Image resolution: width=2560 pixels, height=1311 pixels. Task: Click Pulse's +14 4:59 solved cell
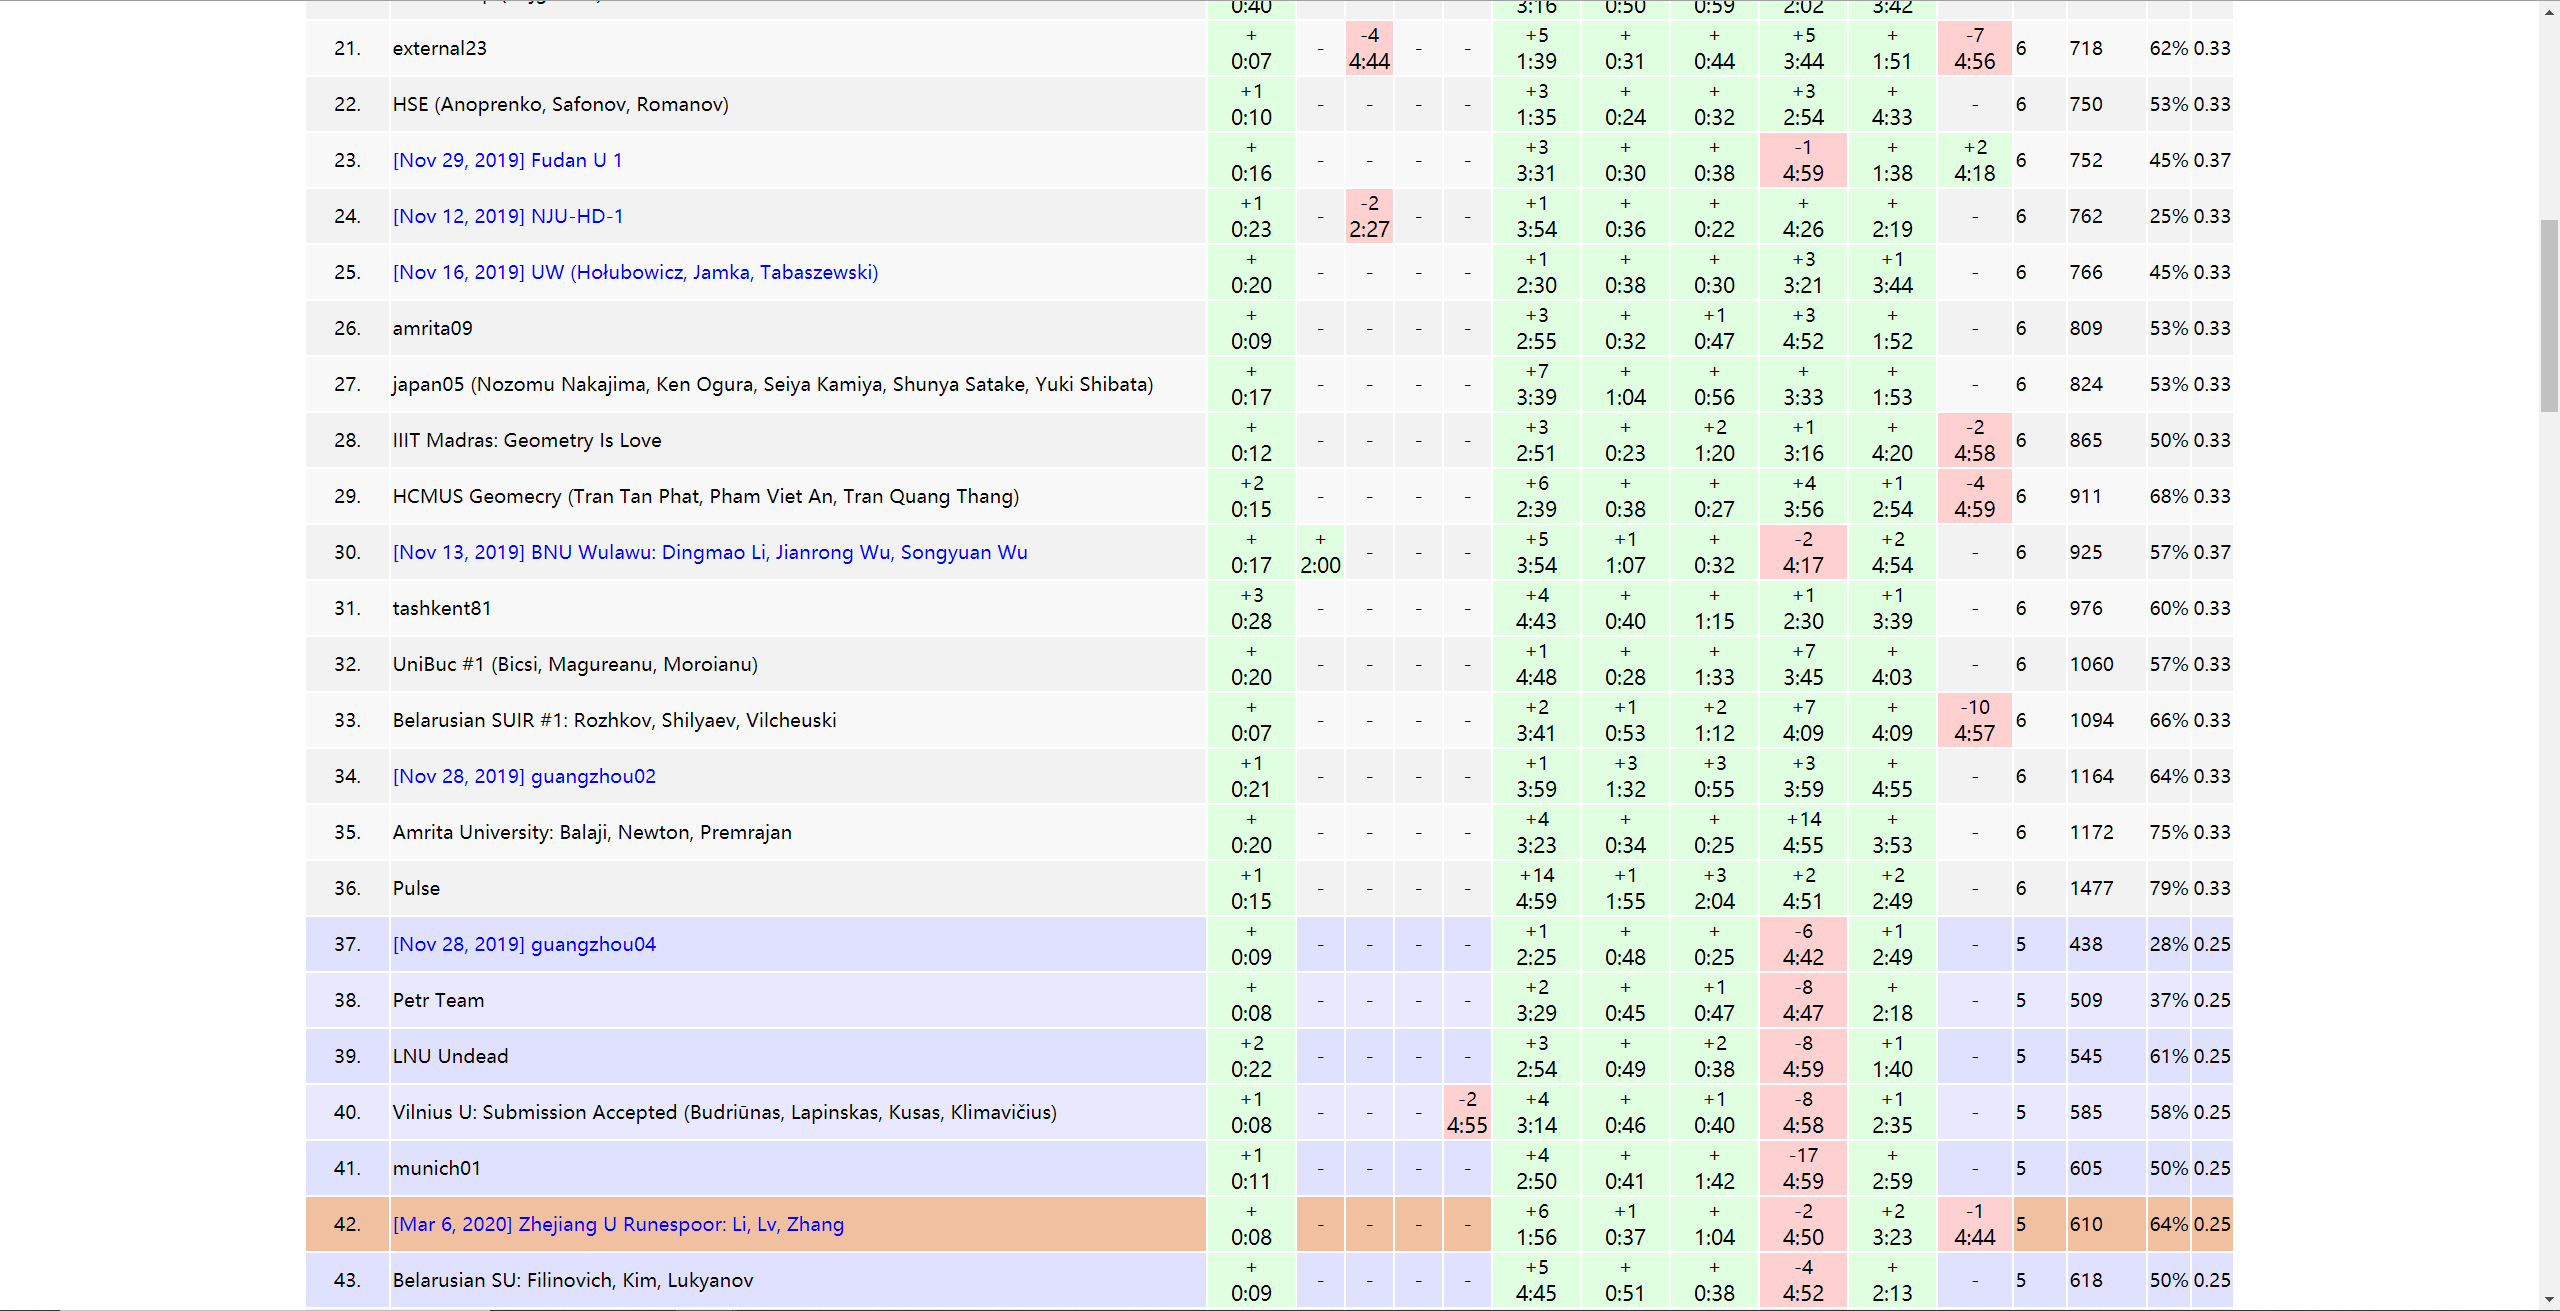point(1536,889)
